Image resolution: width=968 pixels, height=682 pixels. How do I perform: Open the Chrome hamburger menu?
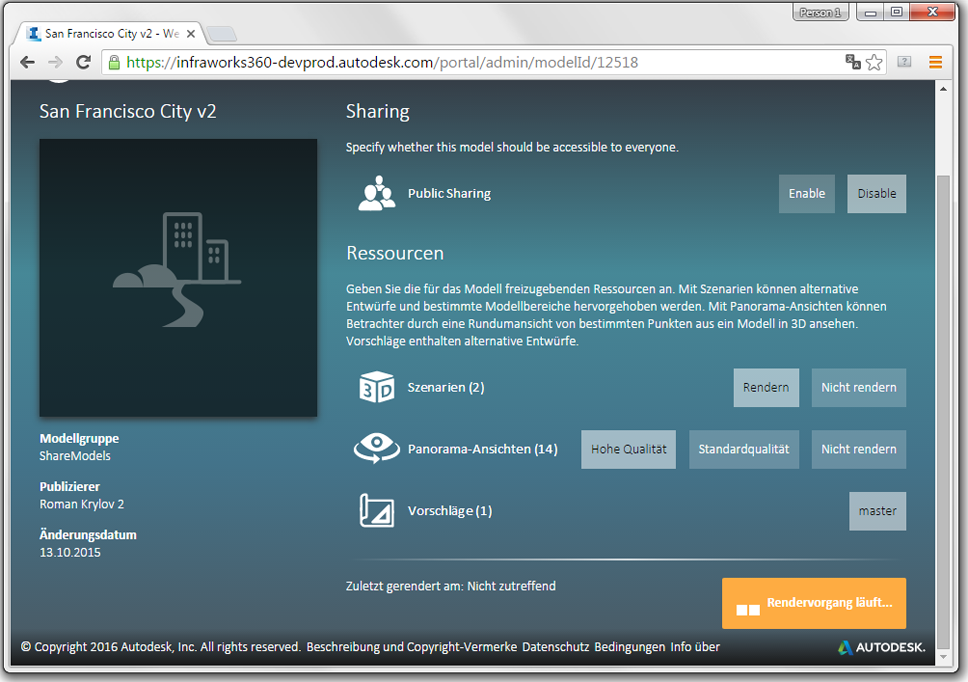pyautogui.click(x=935, y=62)
